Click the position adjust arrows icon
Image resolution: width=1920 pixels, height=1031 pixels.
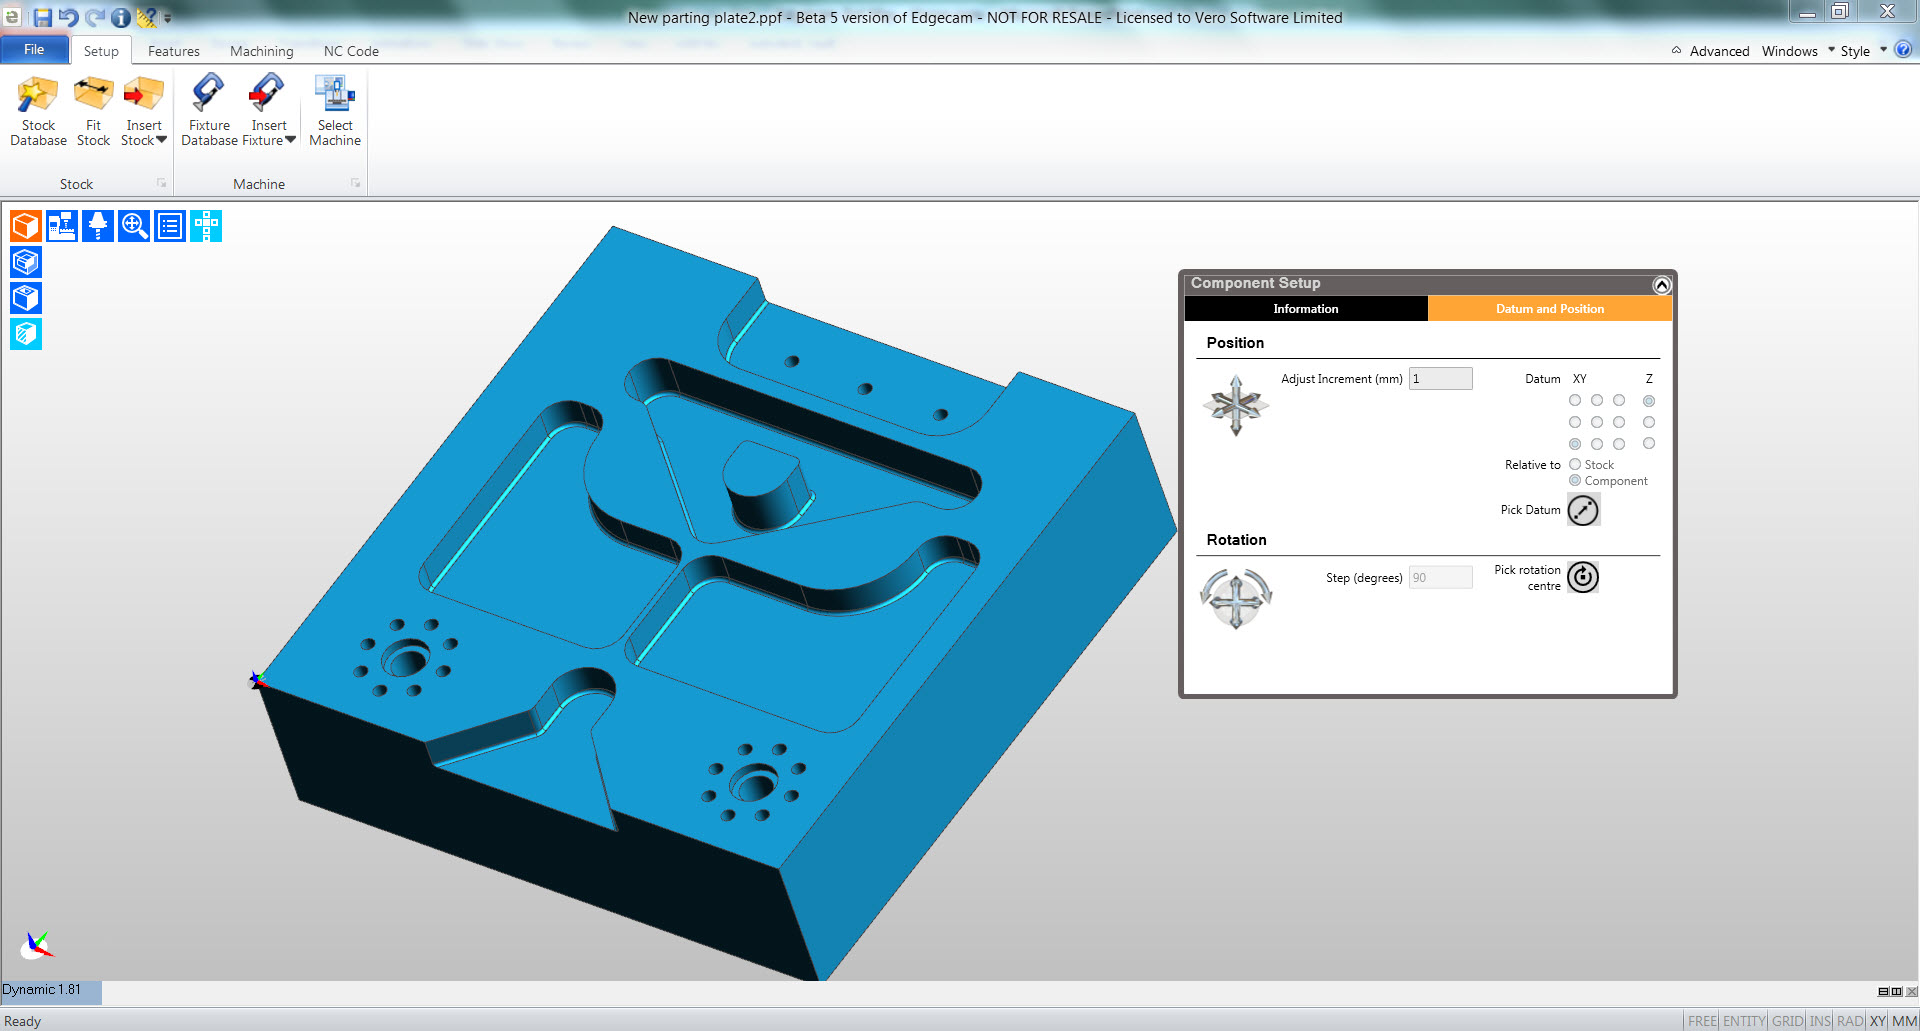tap(1236, 405)
